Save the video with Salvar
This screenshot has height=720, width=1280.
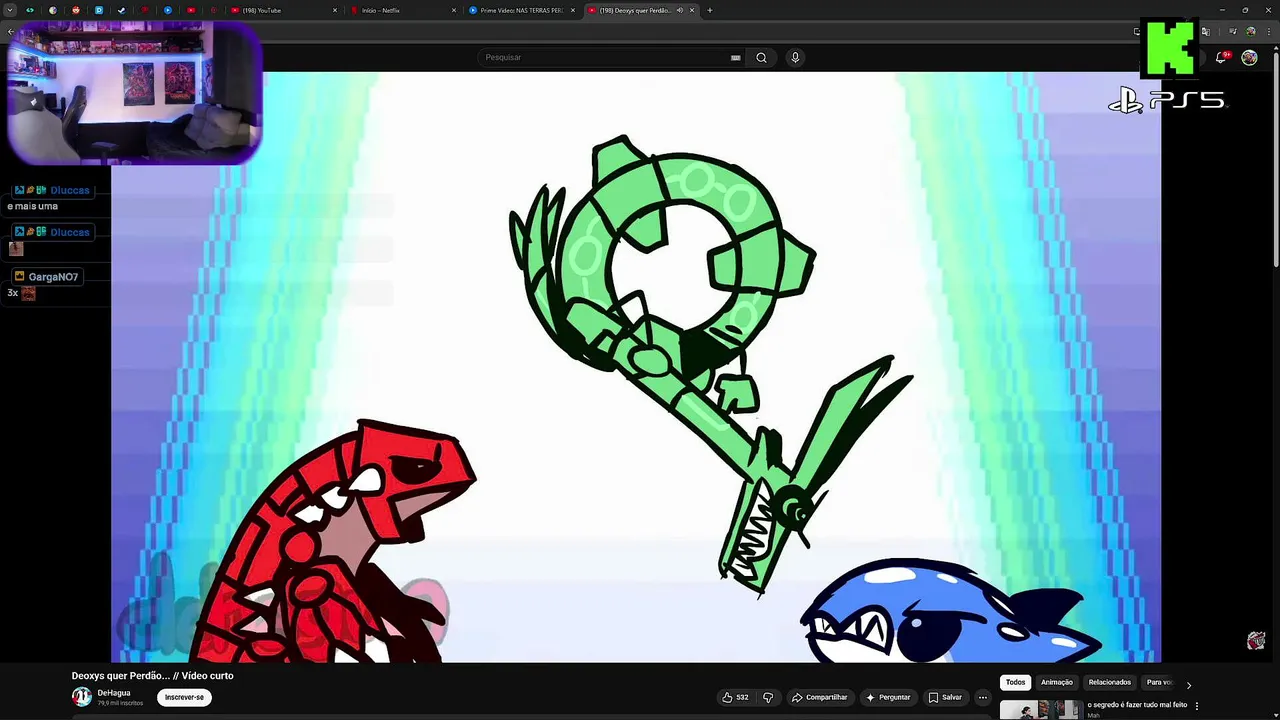945,697
